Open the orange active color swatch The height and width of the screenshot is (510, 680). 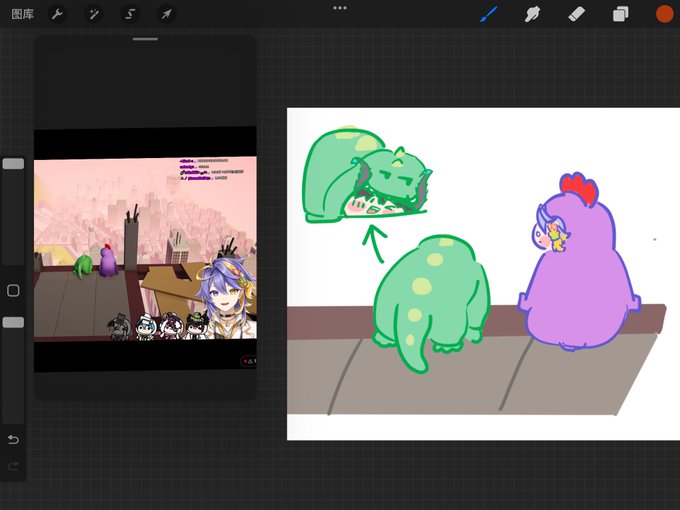point(664,14)
